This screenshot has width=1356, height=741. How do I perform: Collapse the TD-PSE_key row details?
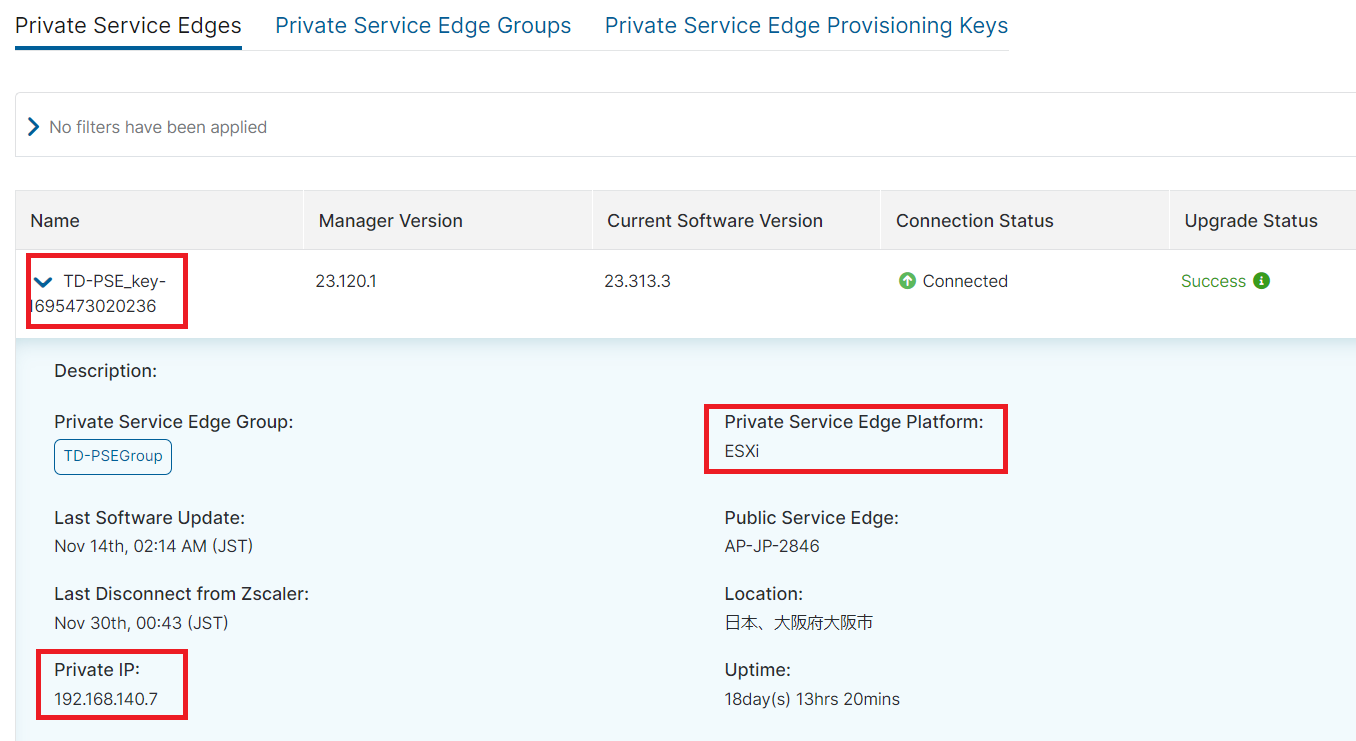point(43,282)
